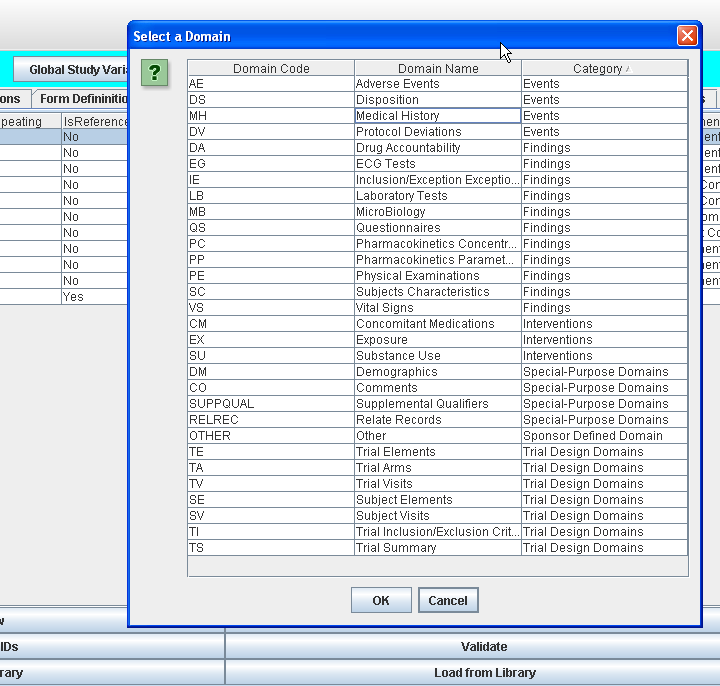Sort by the Domain Name column header
The image size is (720, 686).
tap(438, 69)
